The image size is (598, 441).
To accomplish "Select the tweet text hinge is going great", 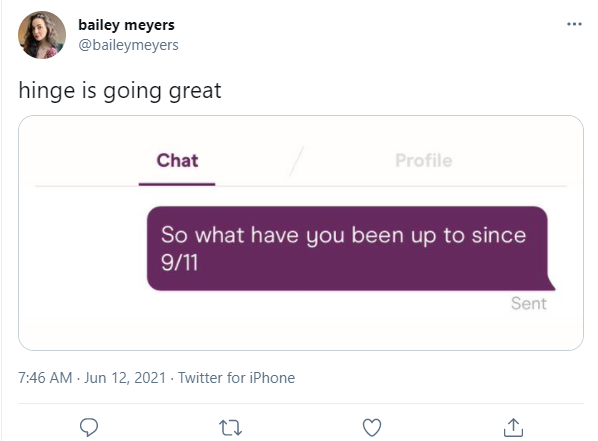I will tap(120, 91).
